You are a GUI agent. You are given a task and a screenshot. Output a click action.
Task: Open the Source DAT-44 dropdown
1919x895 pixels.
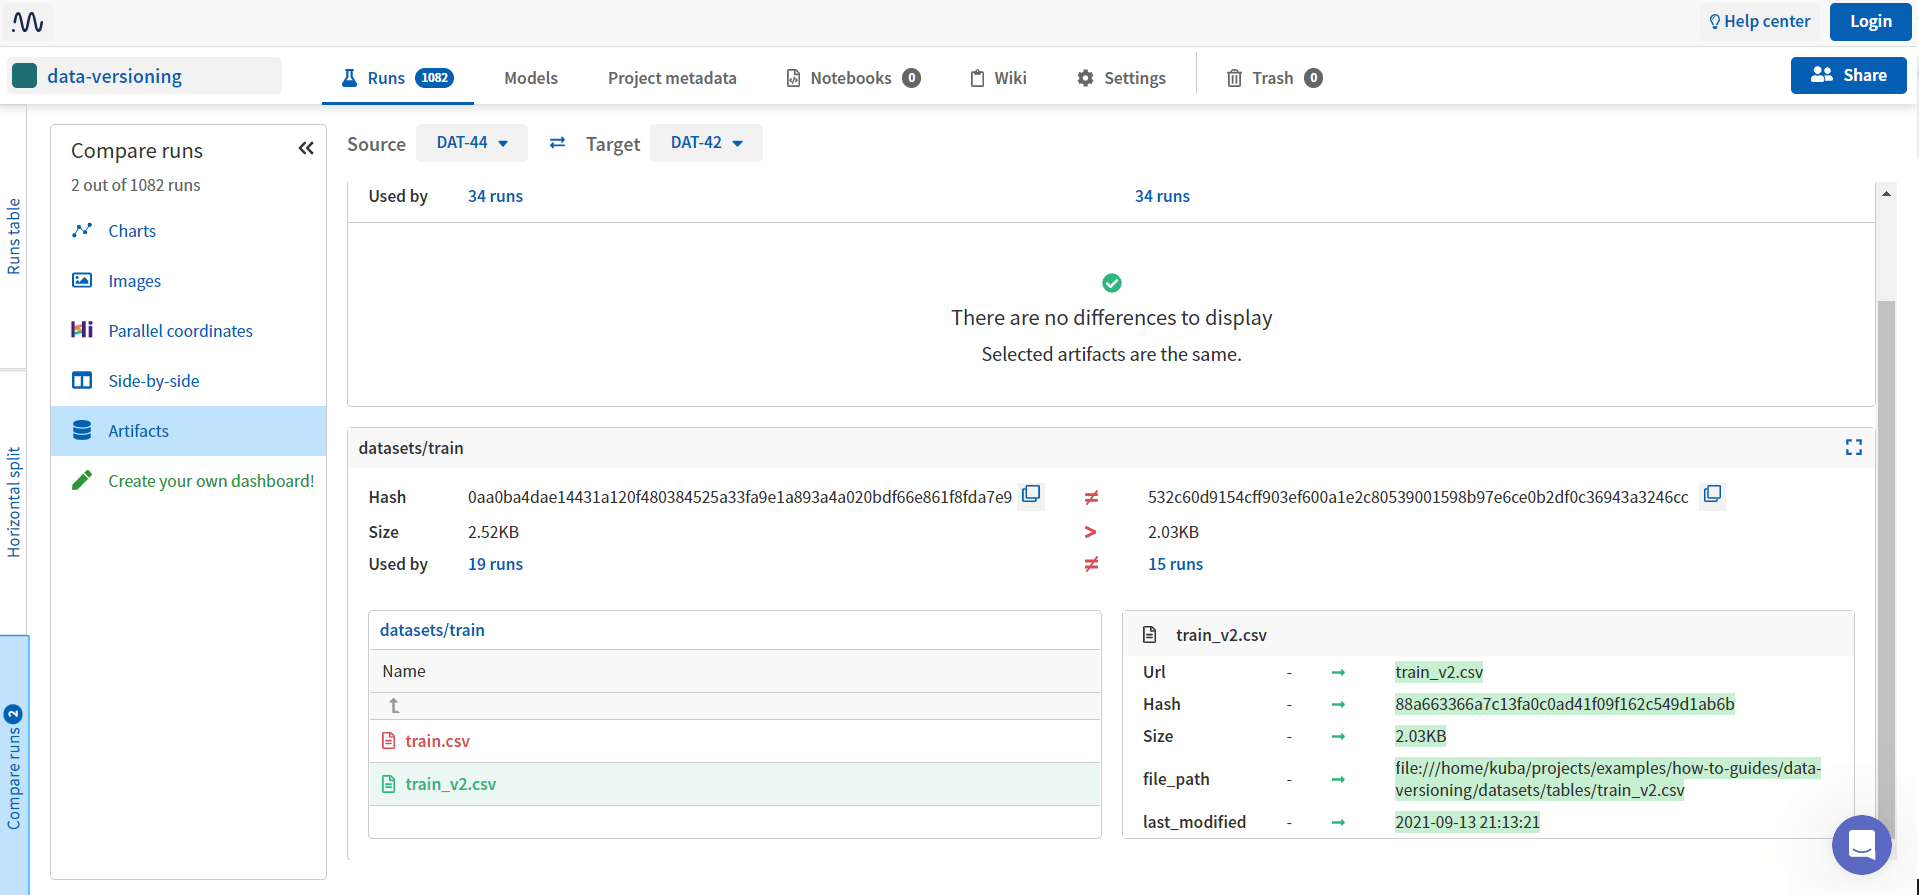[x=472, y=143]
